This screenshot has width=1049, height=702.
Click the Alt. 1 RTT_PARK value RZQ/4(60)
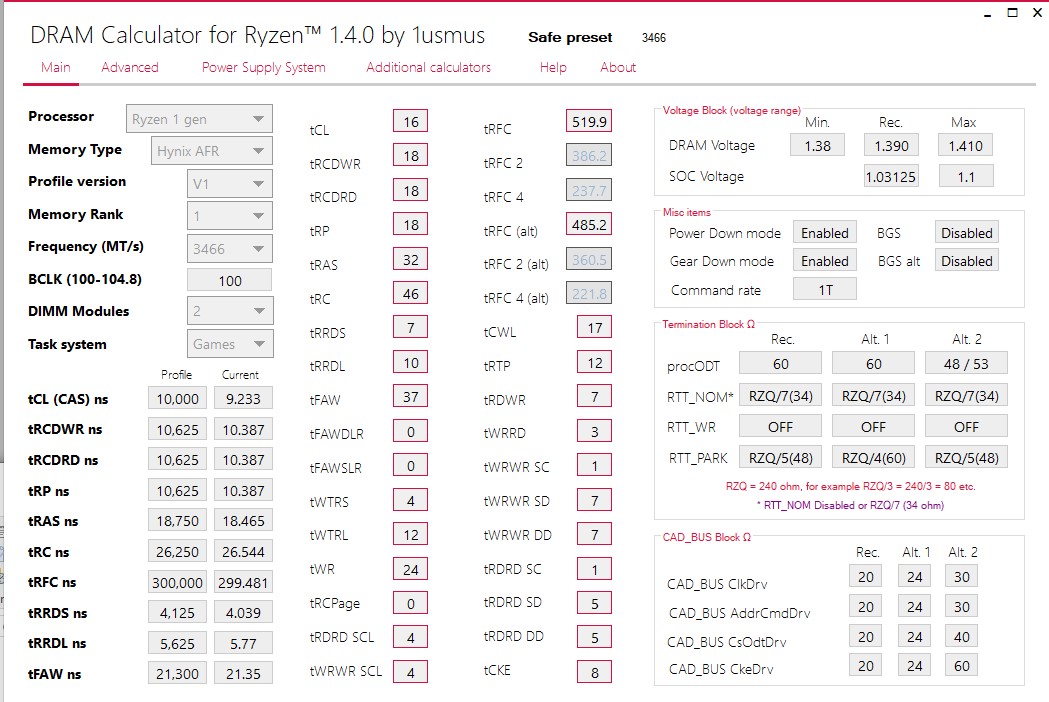coord(873,458)
